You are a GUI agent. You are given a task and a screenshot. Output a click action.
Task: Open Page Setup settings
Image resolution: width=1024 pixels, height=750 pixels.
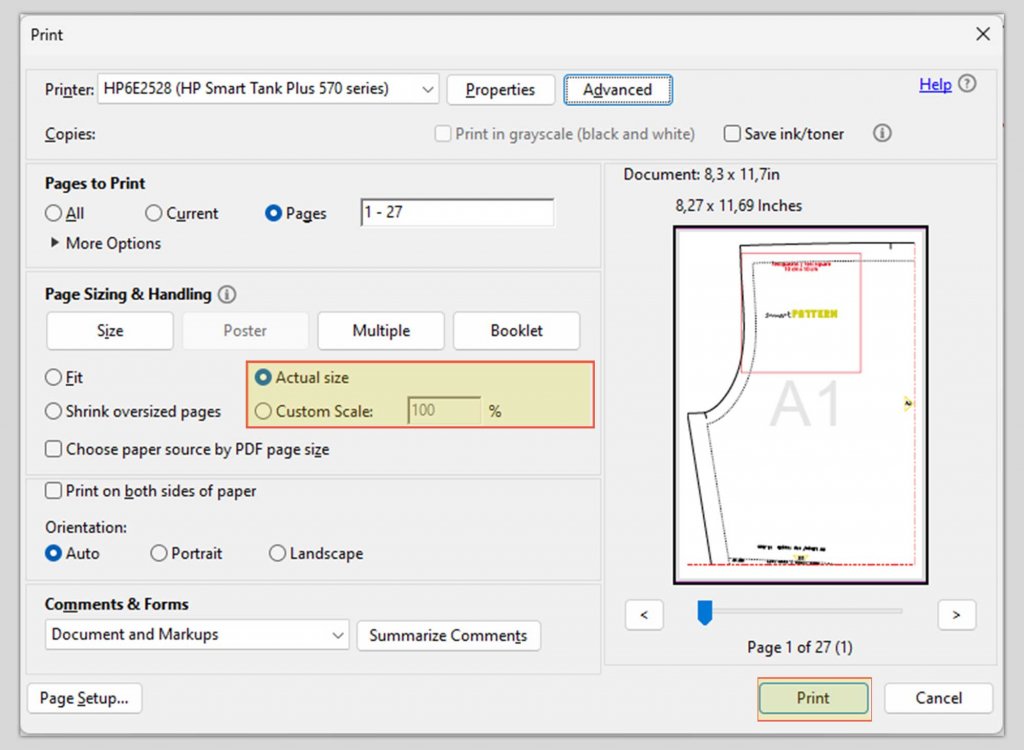[x=84, y=698]
